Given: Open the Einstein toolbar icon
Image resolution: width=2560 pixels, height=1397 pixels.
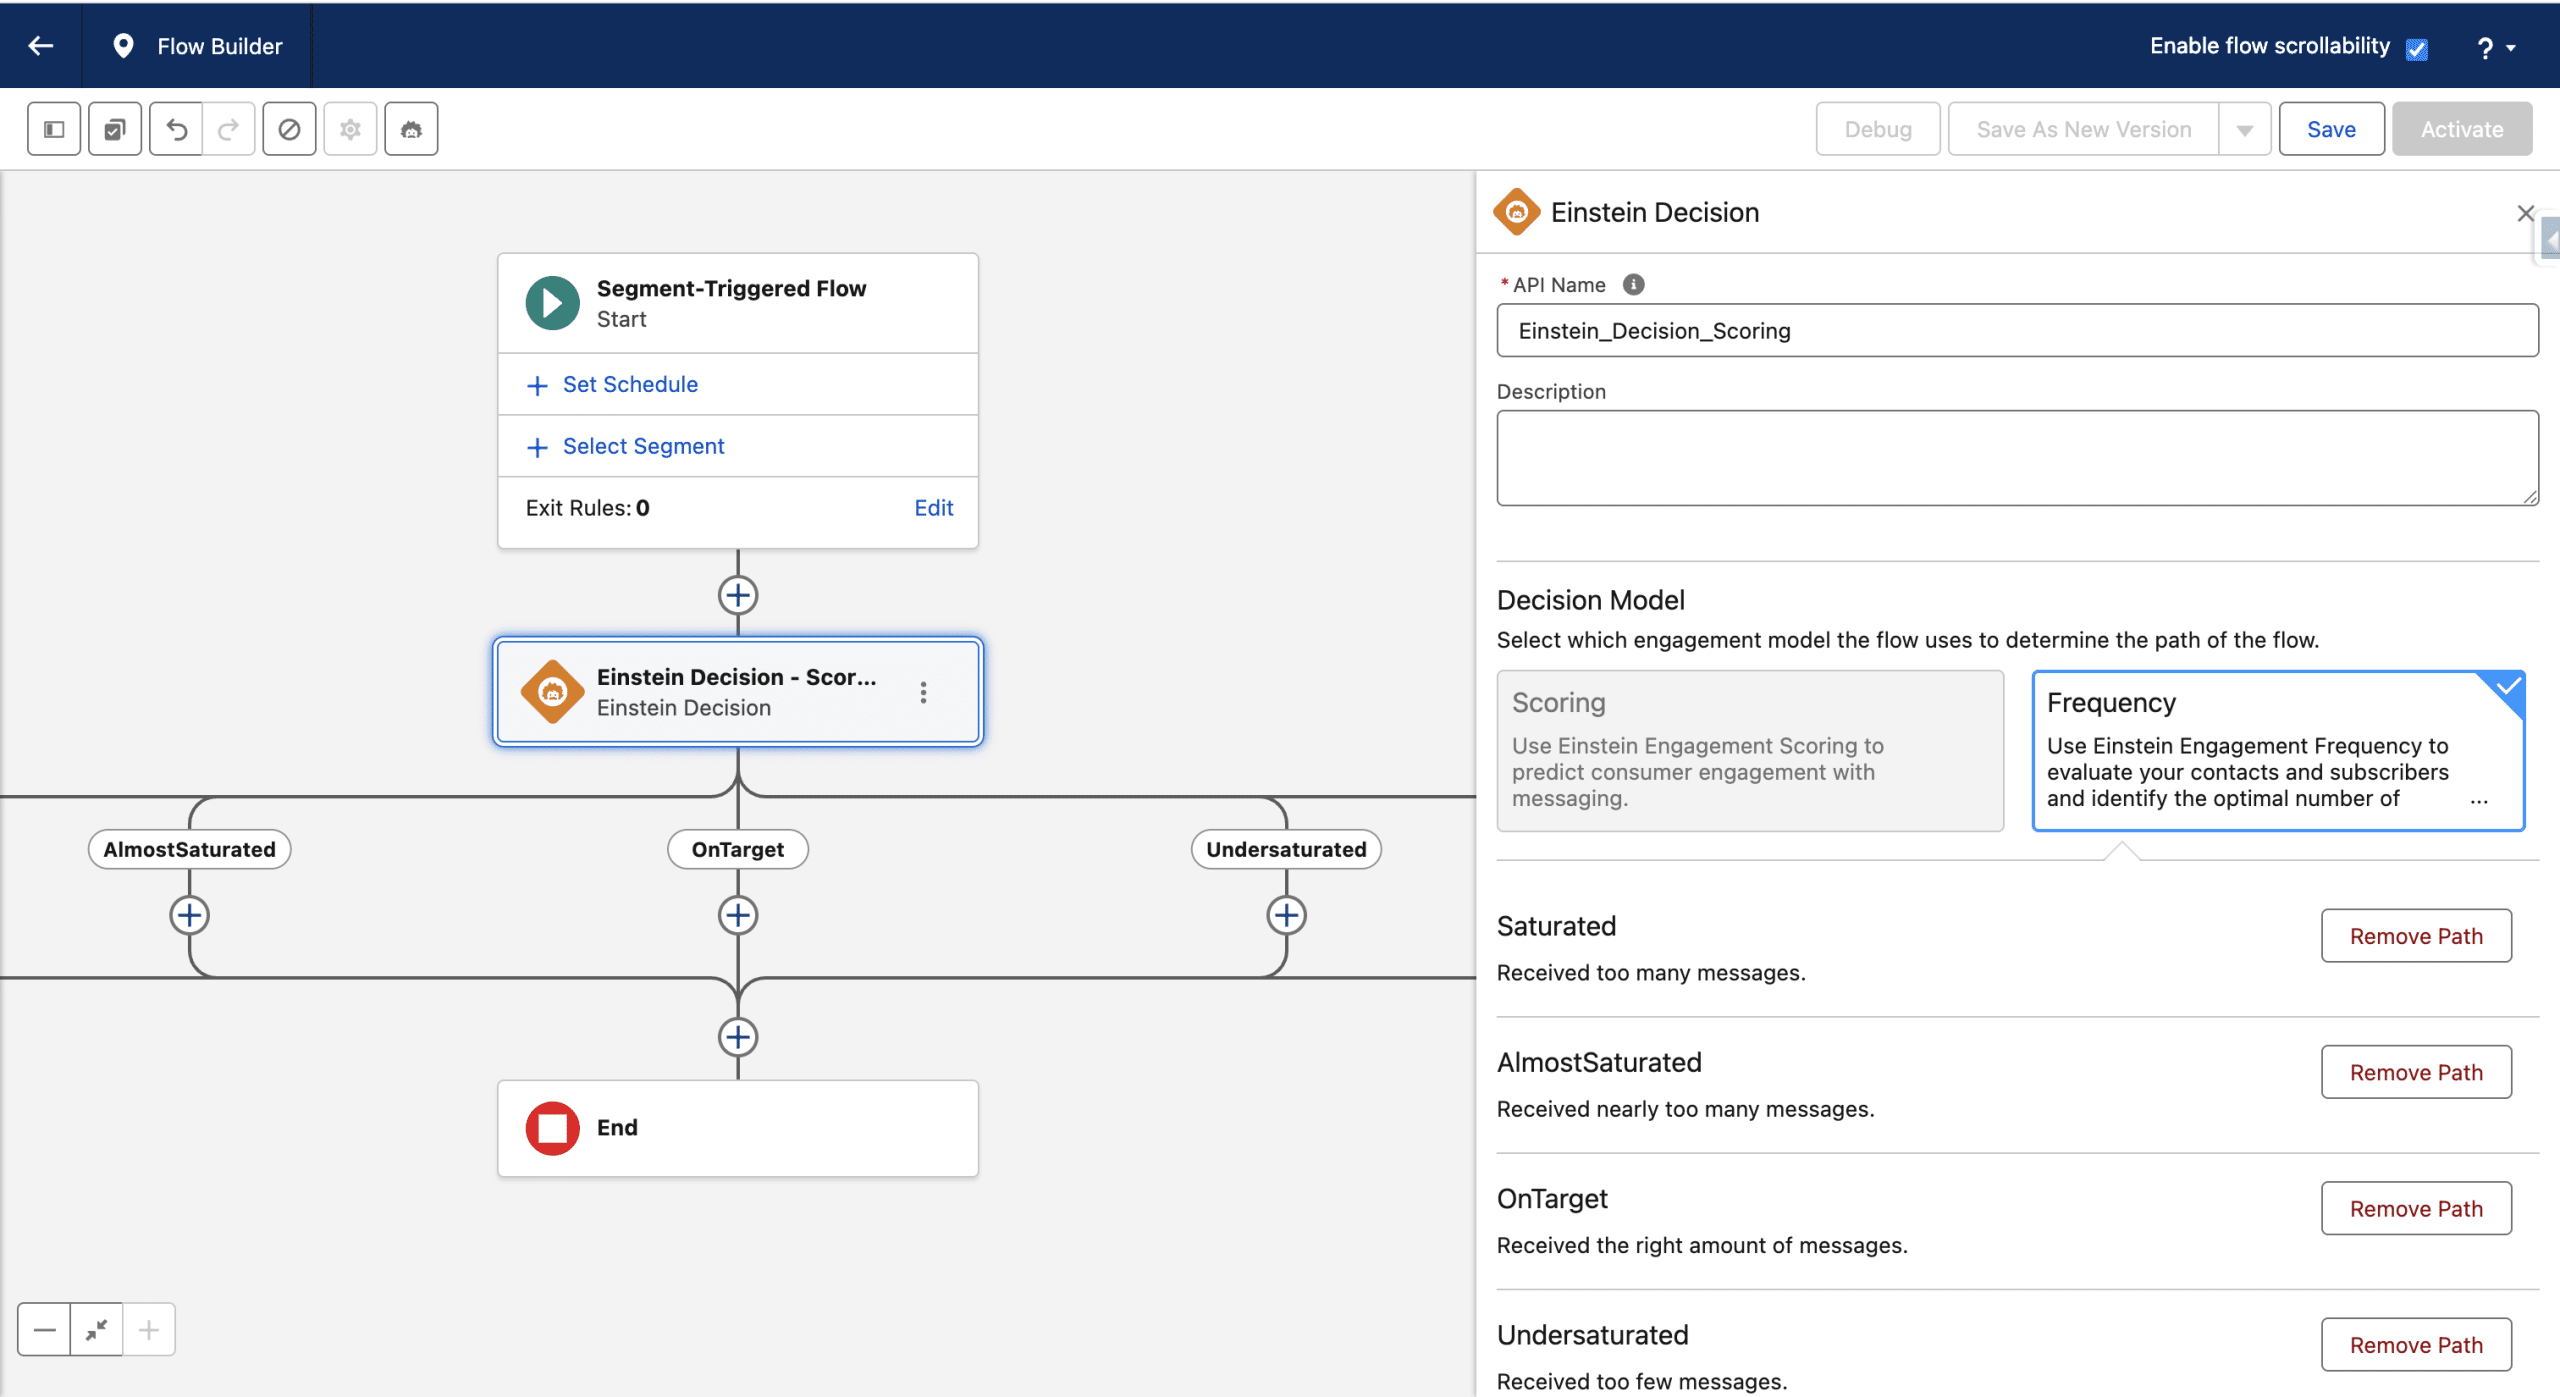Looking at the screenshot, I should tap(411, 129).
